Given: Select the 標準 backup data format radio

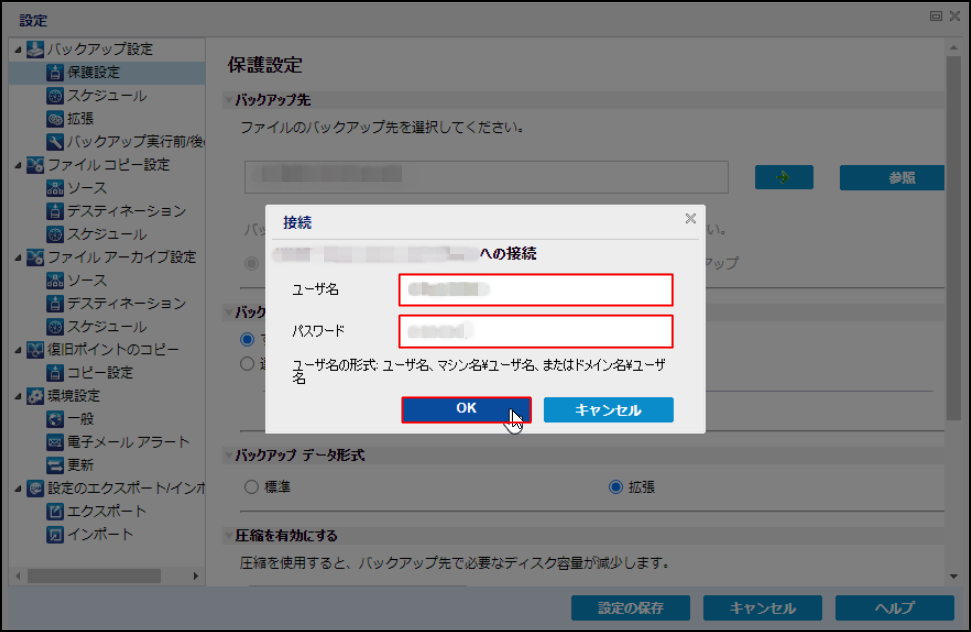Looking at the screenshot, I should (x=251, y=487).
